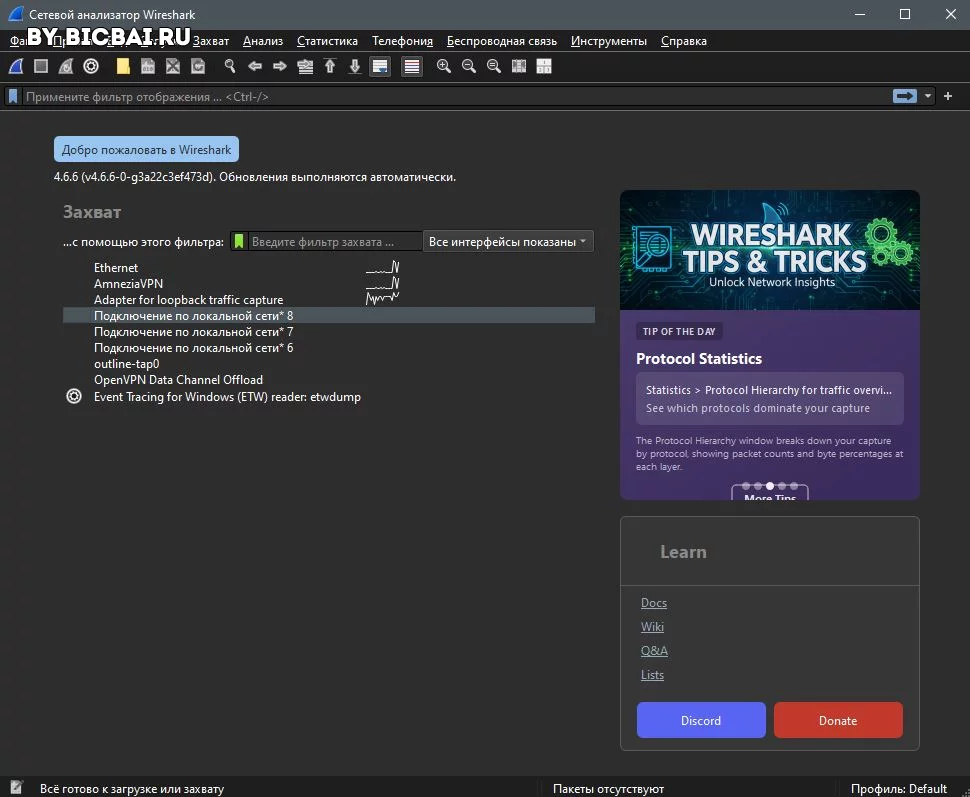Start capture with the shark fin icon
The image size is (970, 797).
click(x=16, y=66)
